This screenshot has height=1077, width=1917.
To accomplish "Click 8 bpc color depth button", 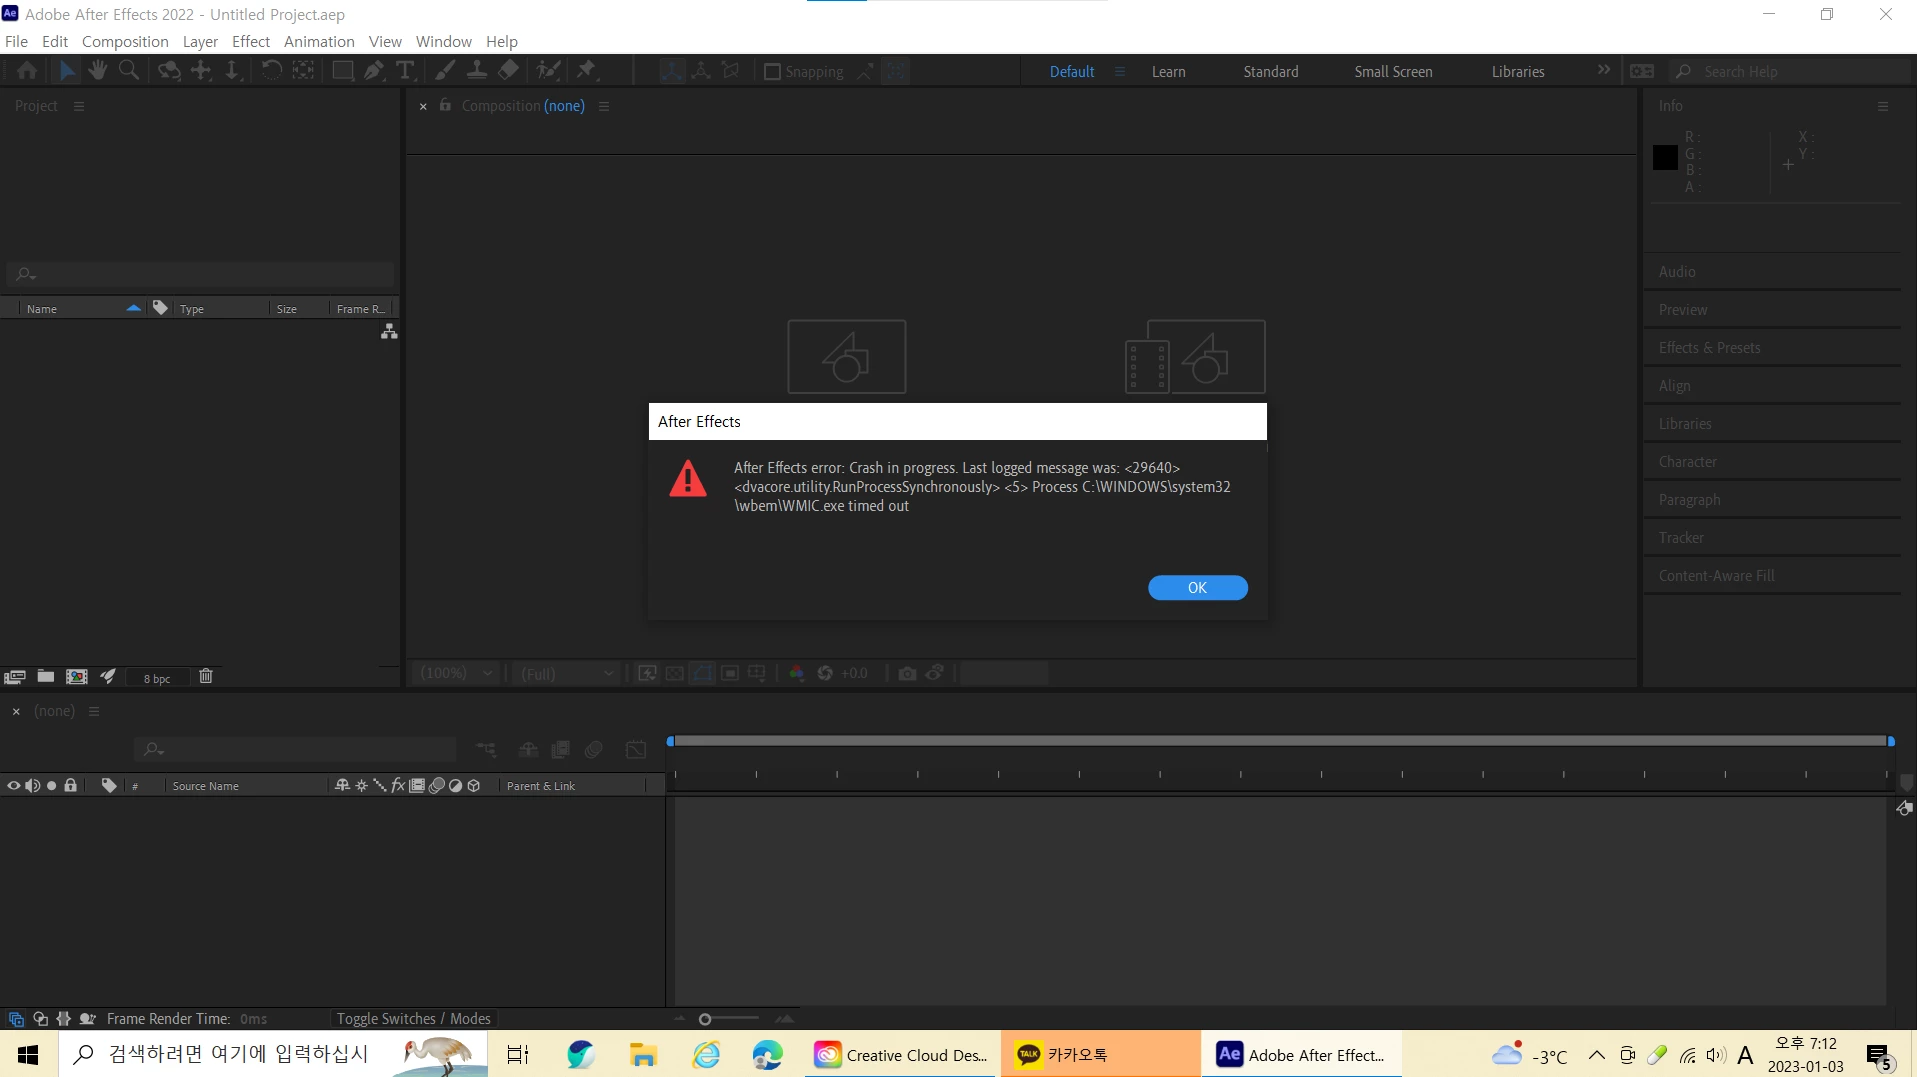I will [157, 678].
